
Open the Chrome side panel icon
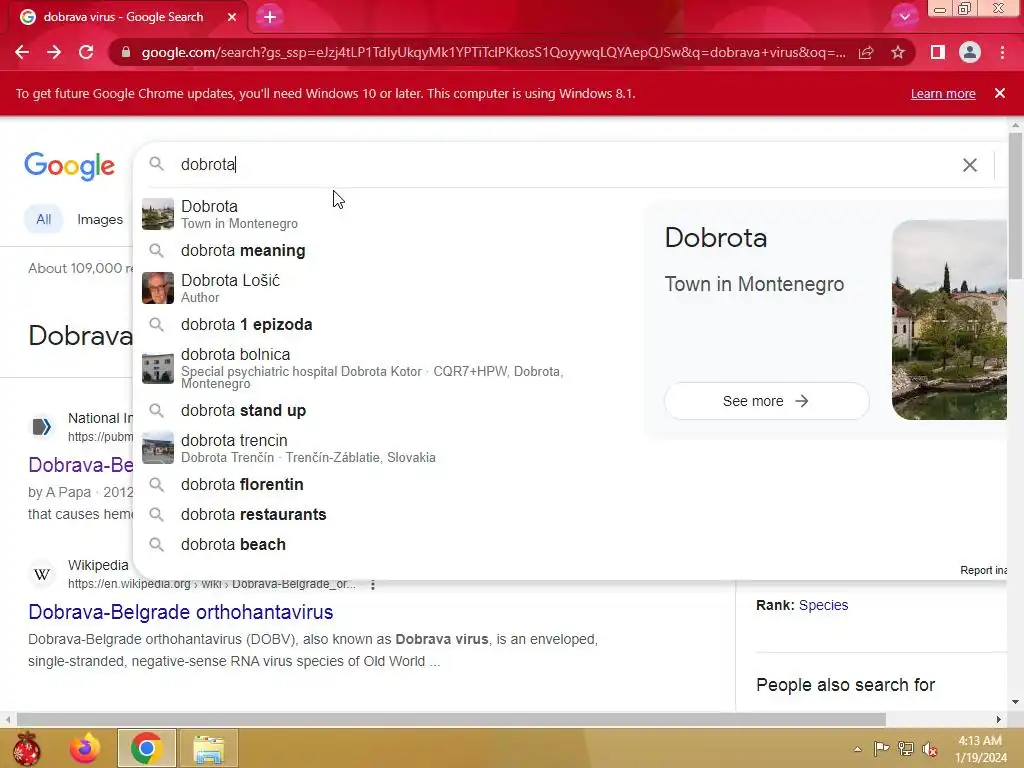(938, 52)
